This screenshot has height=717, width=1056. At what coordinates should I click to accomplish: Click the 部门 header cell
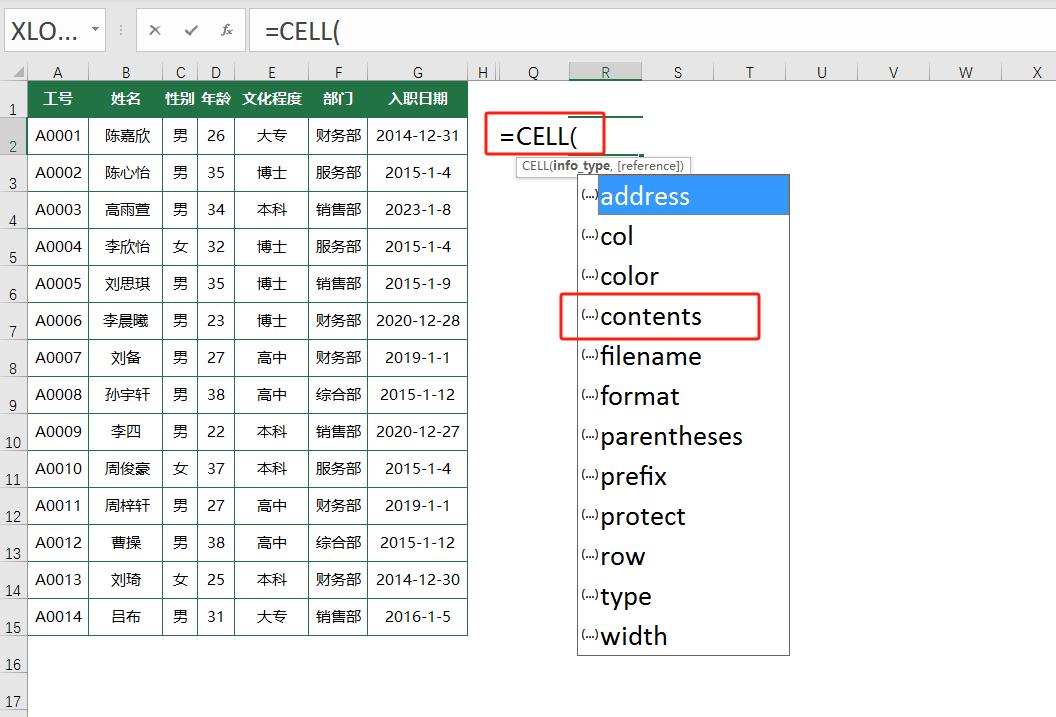338,99
